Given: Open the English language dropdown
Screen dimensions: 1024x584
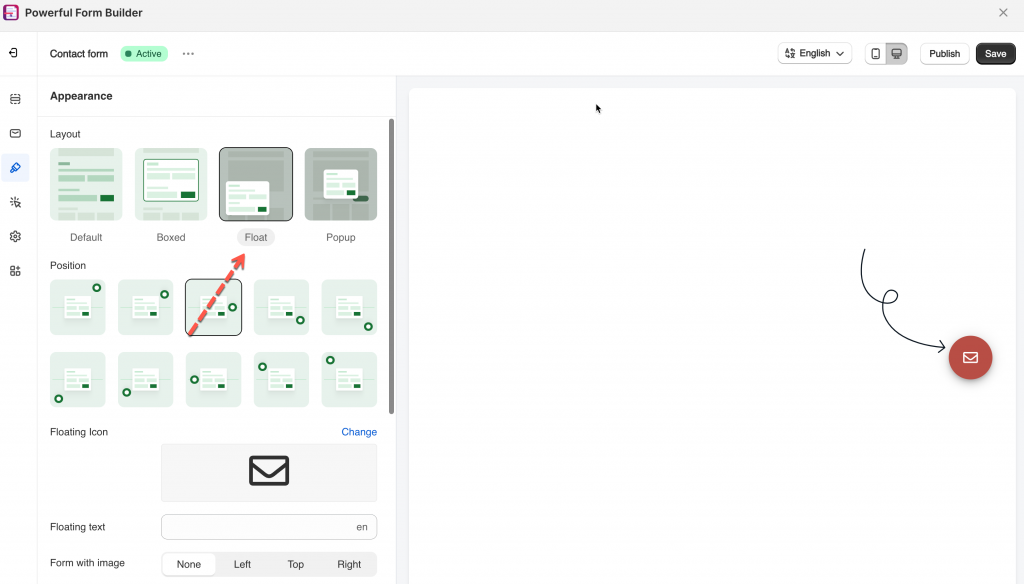Looking at the screenshot, I should click(814, 54).
